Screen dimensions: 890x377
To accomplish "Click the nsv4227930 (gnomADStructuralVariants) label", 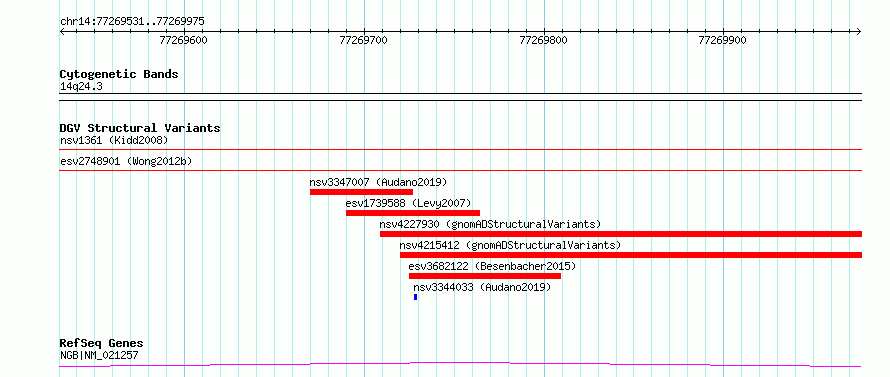I will click(490, 224).
